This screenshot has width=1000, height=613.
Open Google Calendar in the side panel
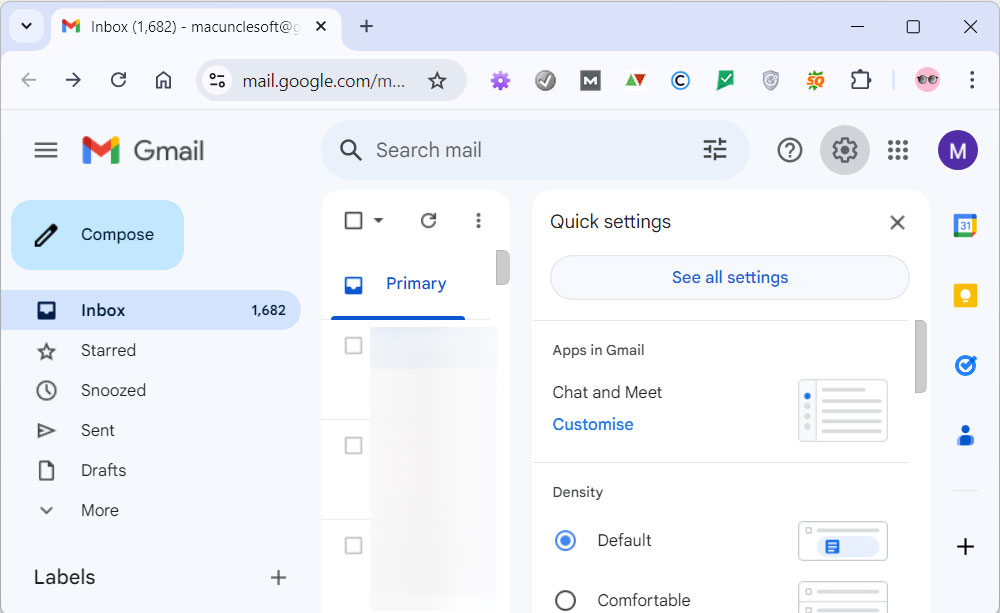(x=963, y=226)
